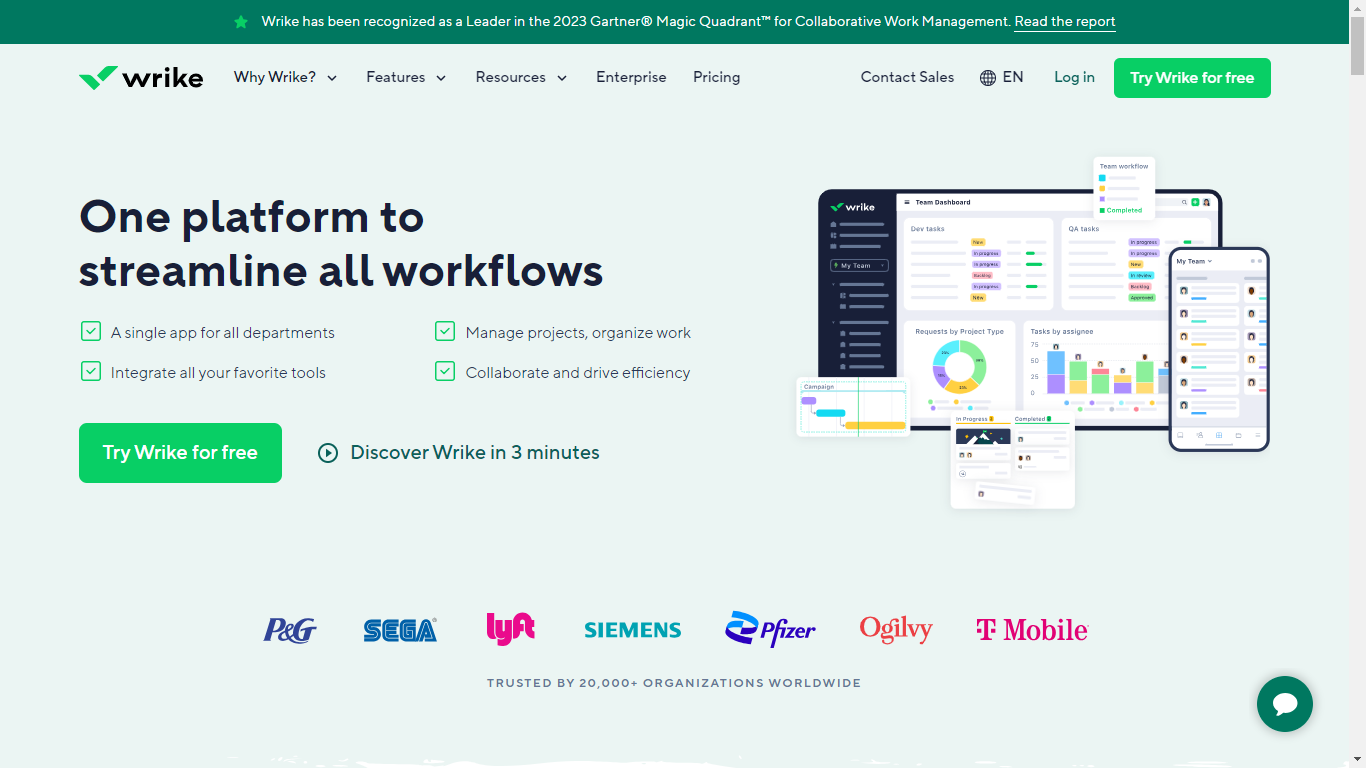Viewport: 1366px width, 768px height.
Task: Click the Pfizer logo
Action: (770, 629)
